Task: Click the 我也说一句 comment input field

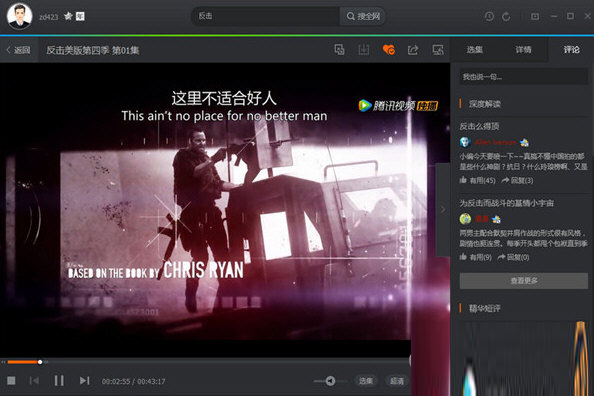Action: coord(524,77)
